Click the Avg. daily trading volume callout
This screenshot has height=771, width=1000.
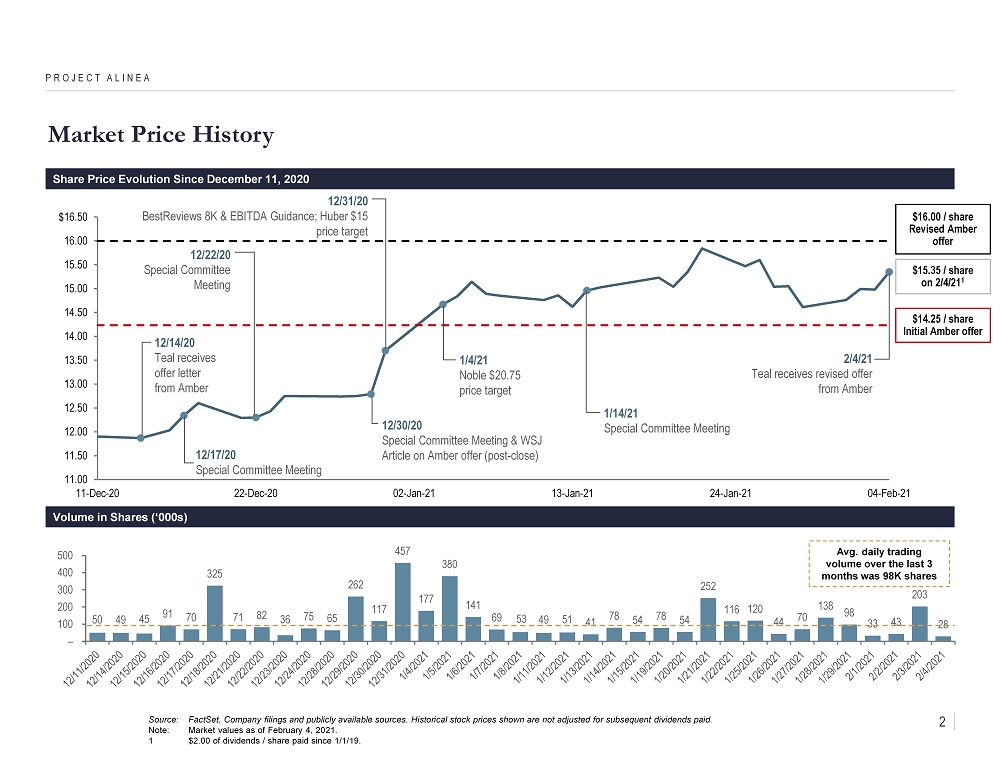click(x=881, y=565)
